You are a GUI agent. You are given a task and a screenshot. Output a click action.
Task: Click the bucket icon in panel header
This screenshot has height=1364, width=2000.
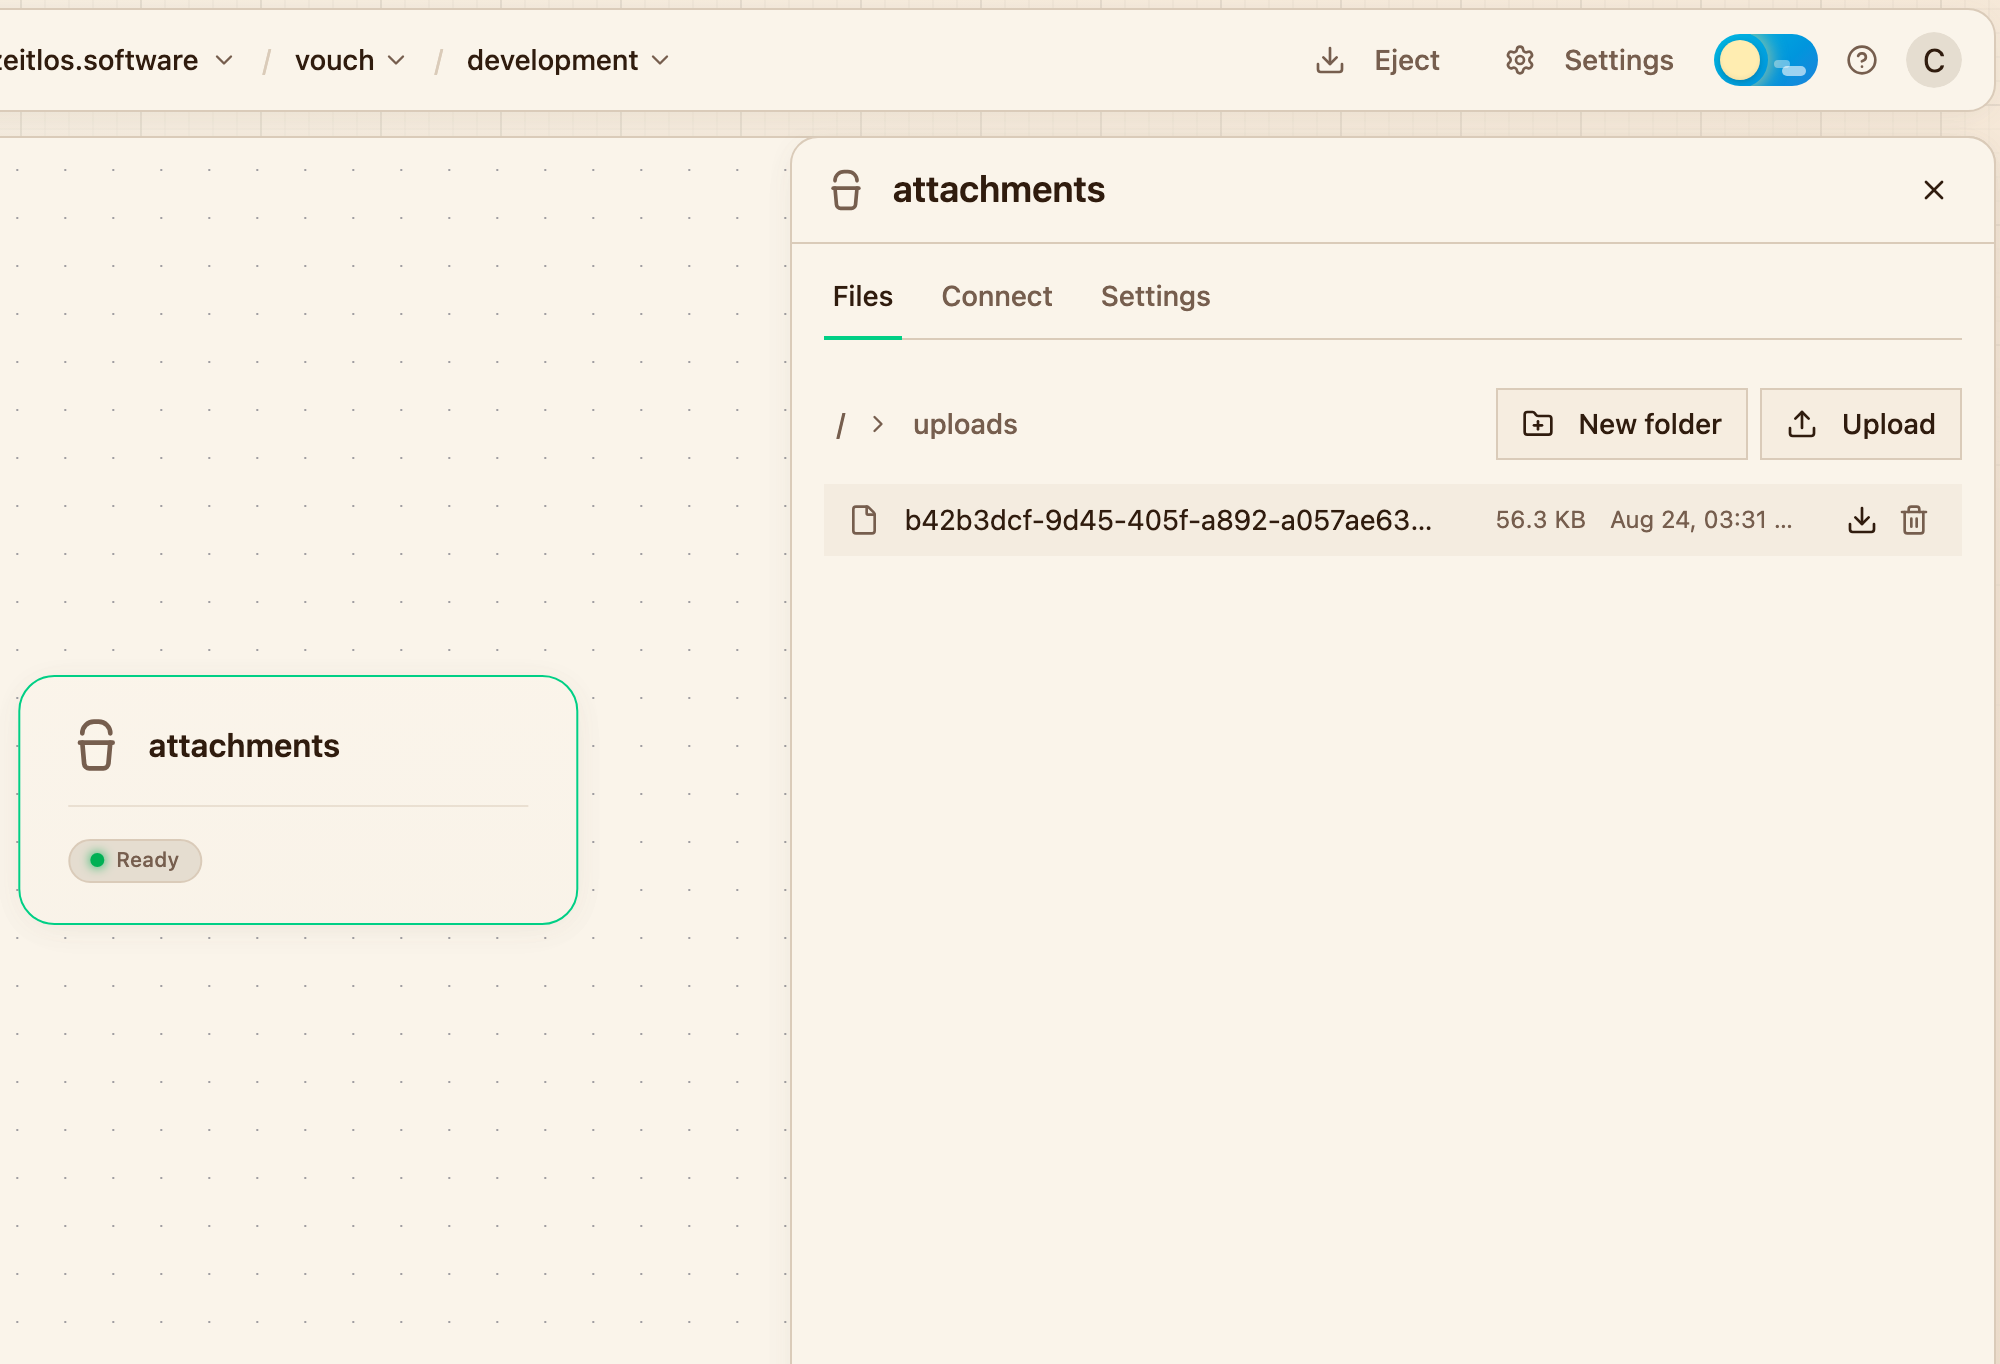pos(846,190)
